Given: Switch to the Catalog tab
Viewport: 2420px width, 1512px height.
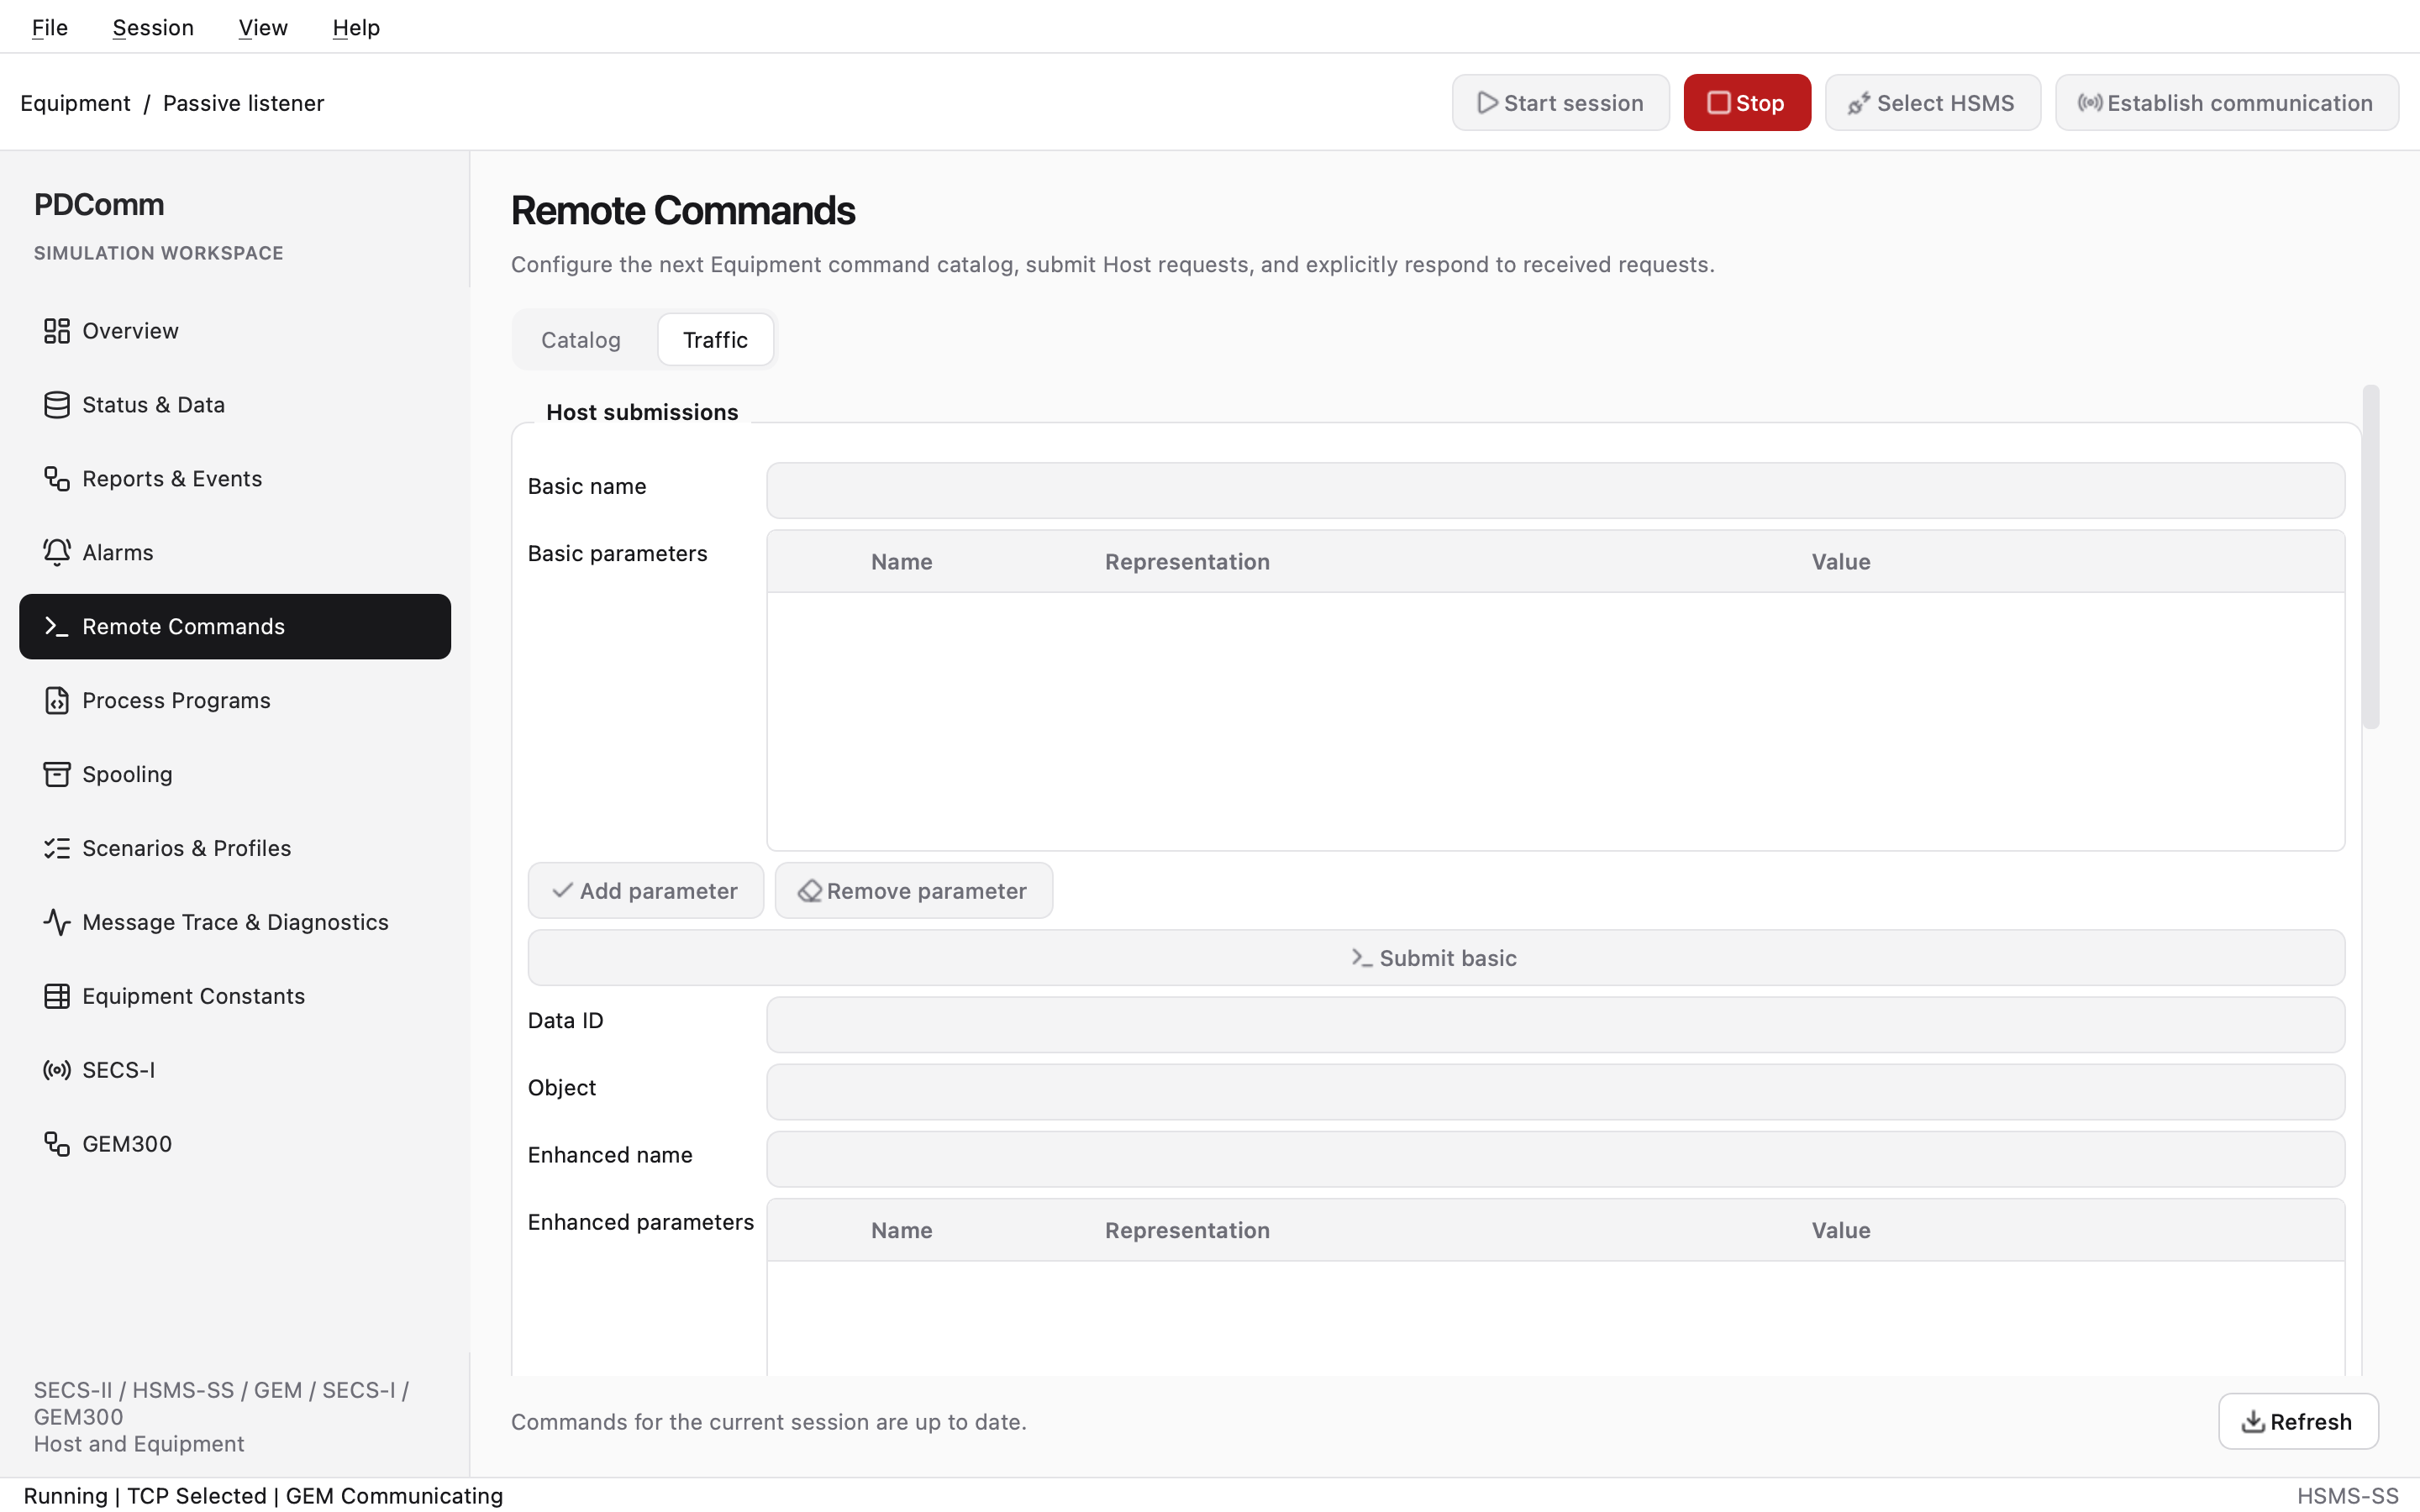Looking at the screenshot, I should 581,340.
